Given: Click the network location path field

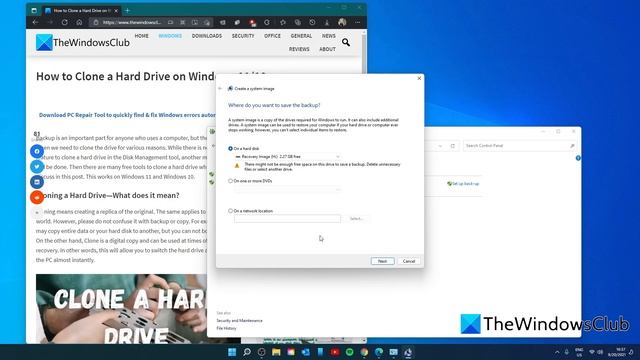Looking at the screenshot, I should (x=287, y=219).
